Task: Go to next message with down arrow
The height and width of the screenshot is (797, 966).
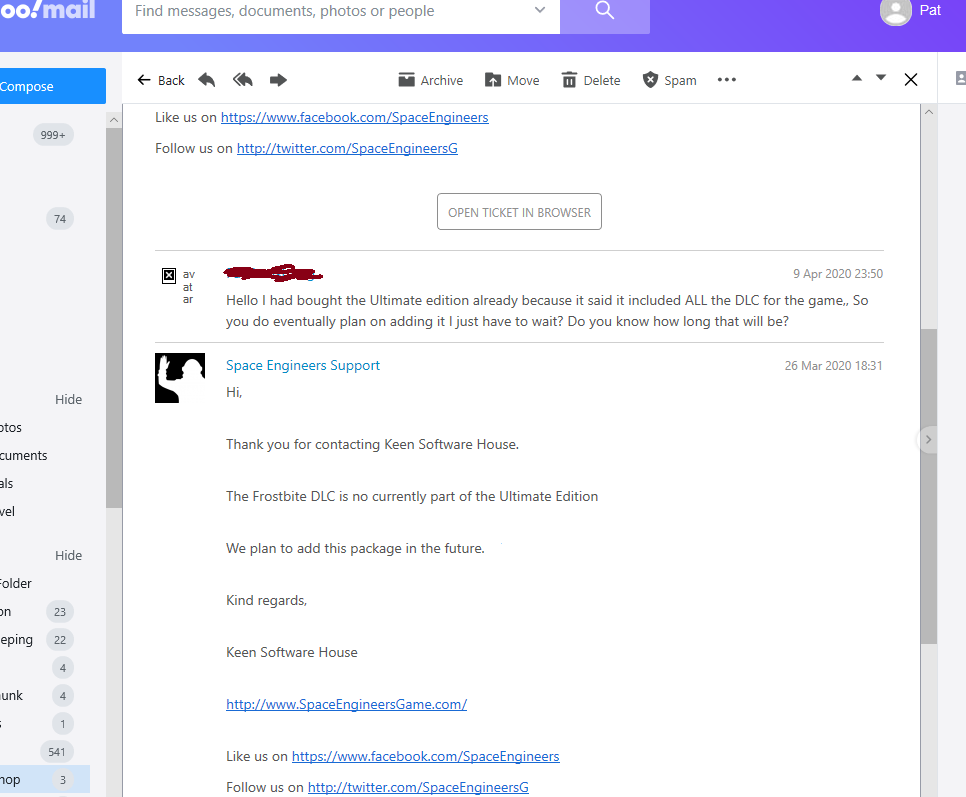Action: pyautogui.click(x=881, y=78)
